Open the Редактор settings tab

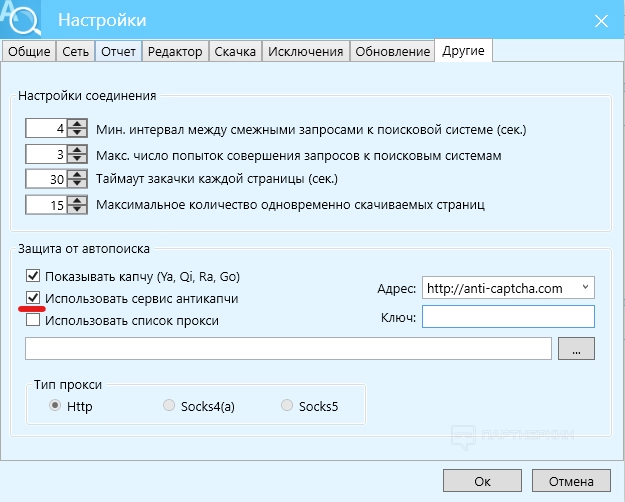175,52
